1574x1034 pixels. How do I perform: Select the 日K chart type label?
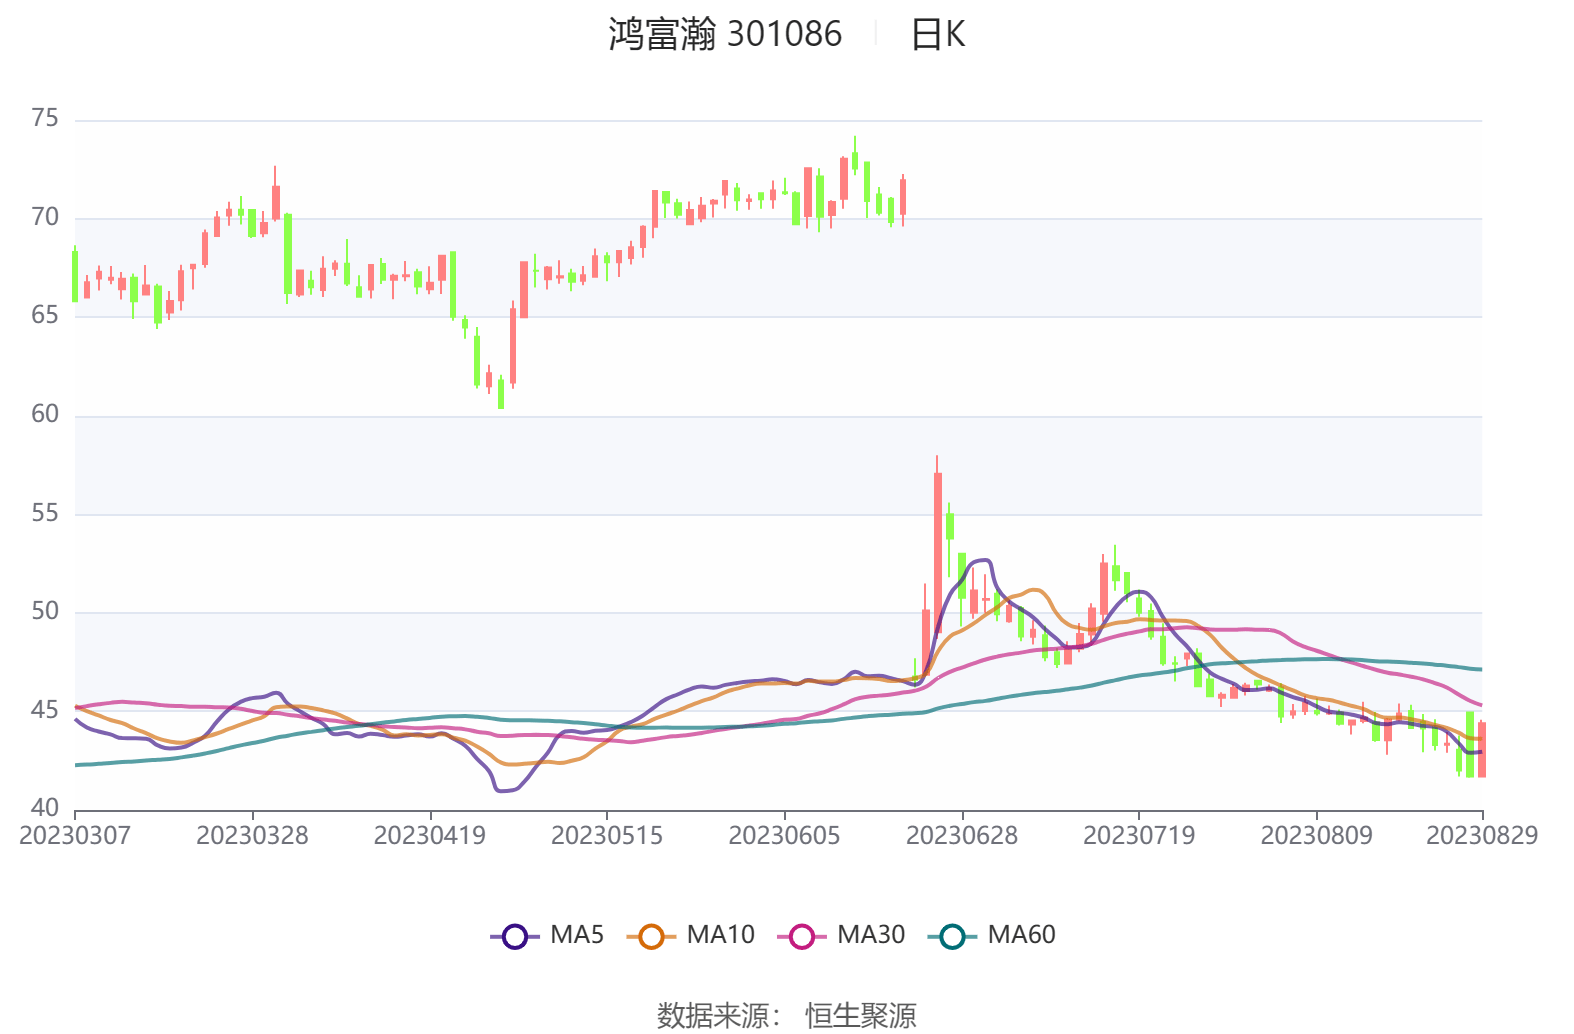coord(937,35)
